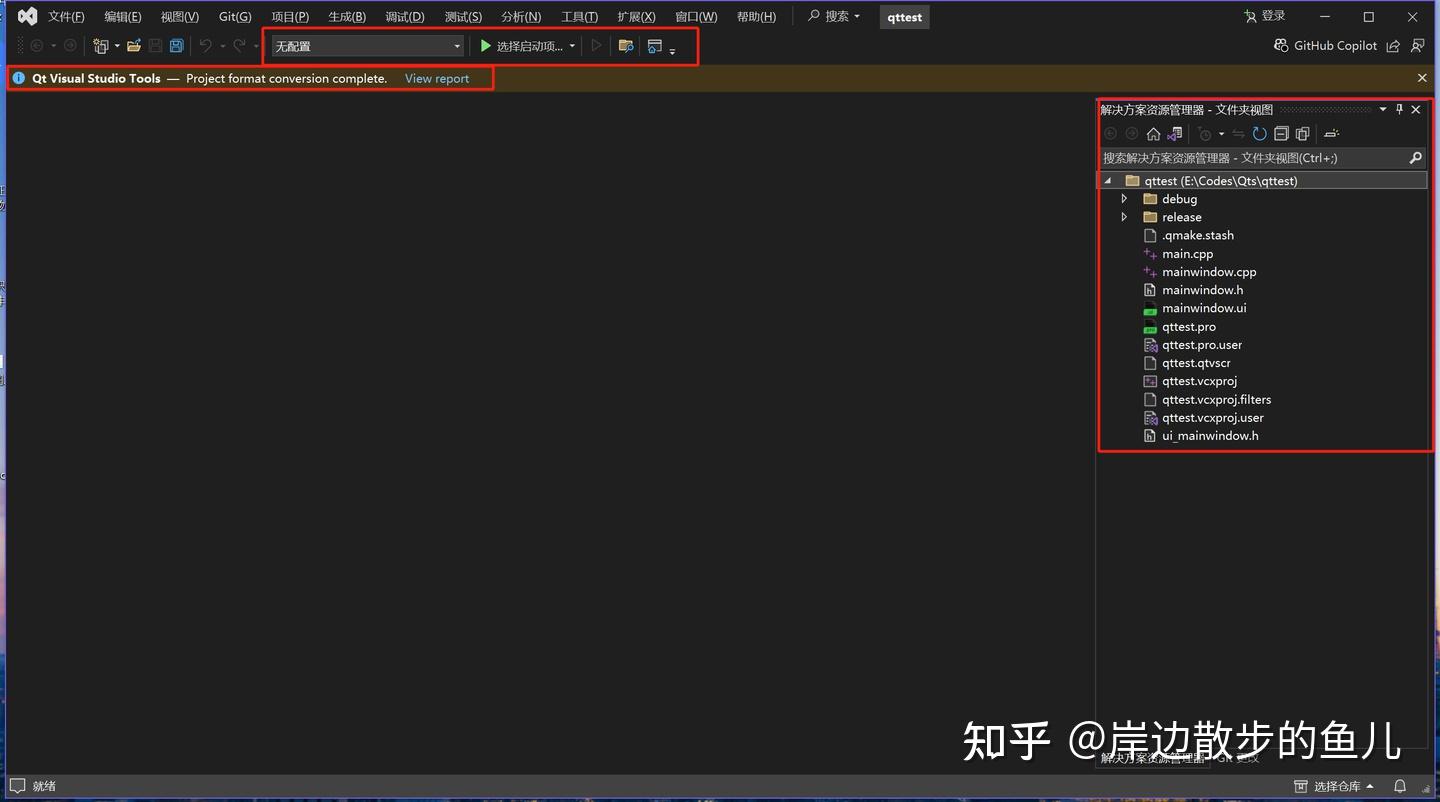Open the 扩展(X) menu
Screen dimensions: 1440x802
pyautogui.click(x=635, y=16)
